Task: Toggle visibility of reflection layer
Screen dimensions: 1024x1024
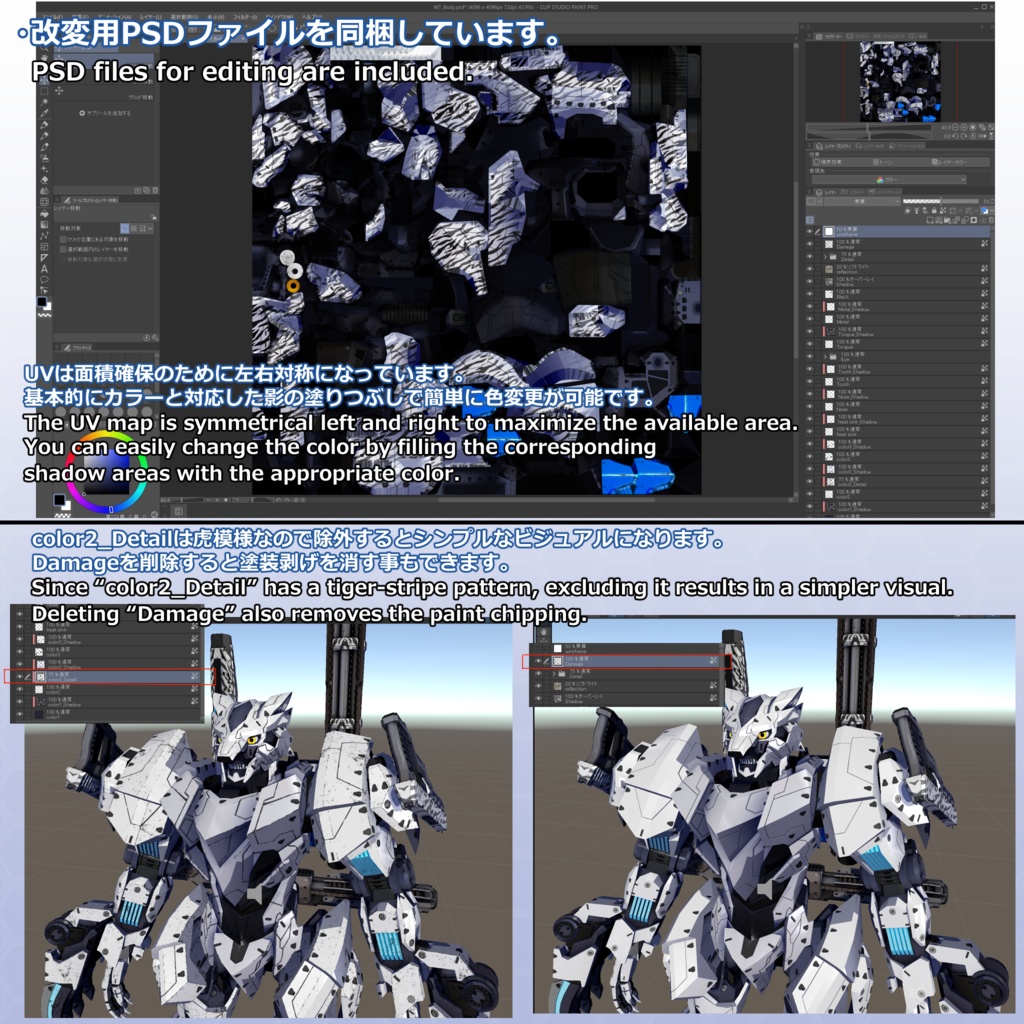Action: coord(809,268)
